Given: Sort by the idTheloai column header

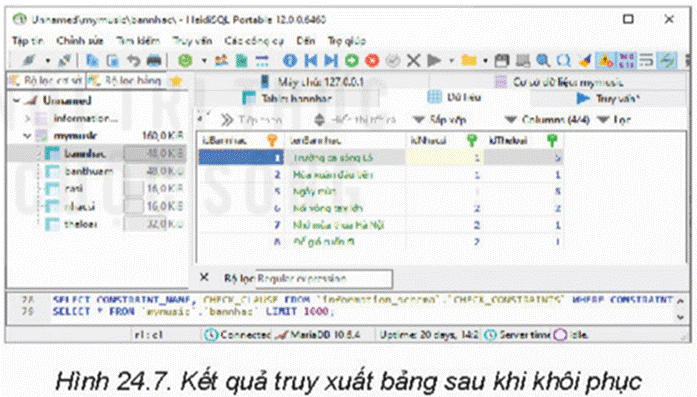Looking at the screenshot, I should (524, 140).
